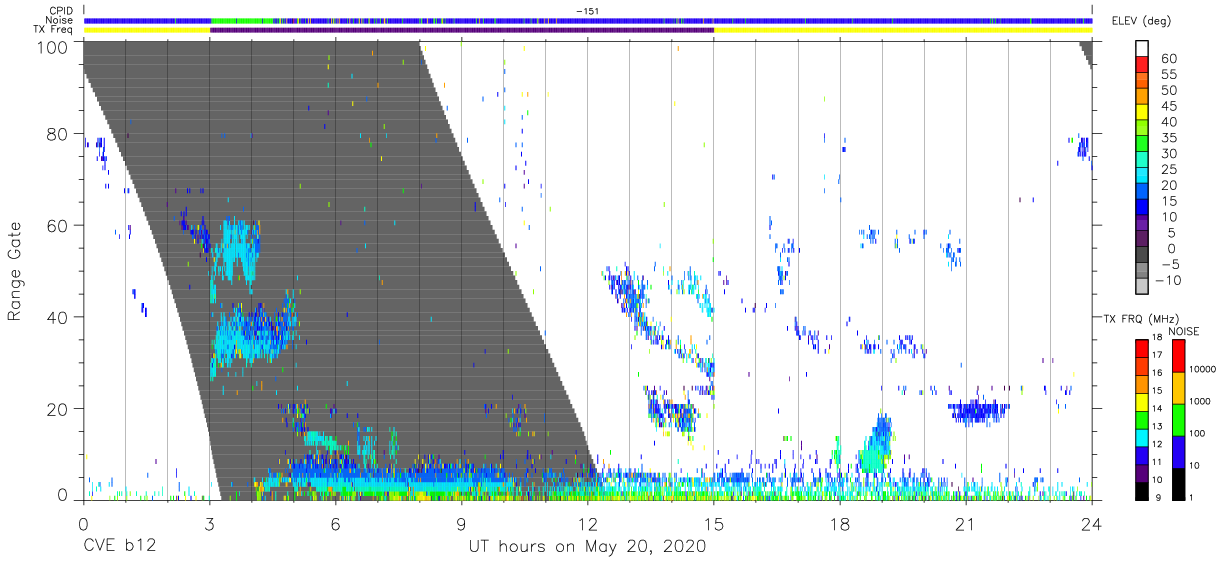
Task: Click the '100' label on the Range Gate axis
Action: tap(53, 46)
